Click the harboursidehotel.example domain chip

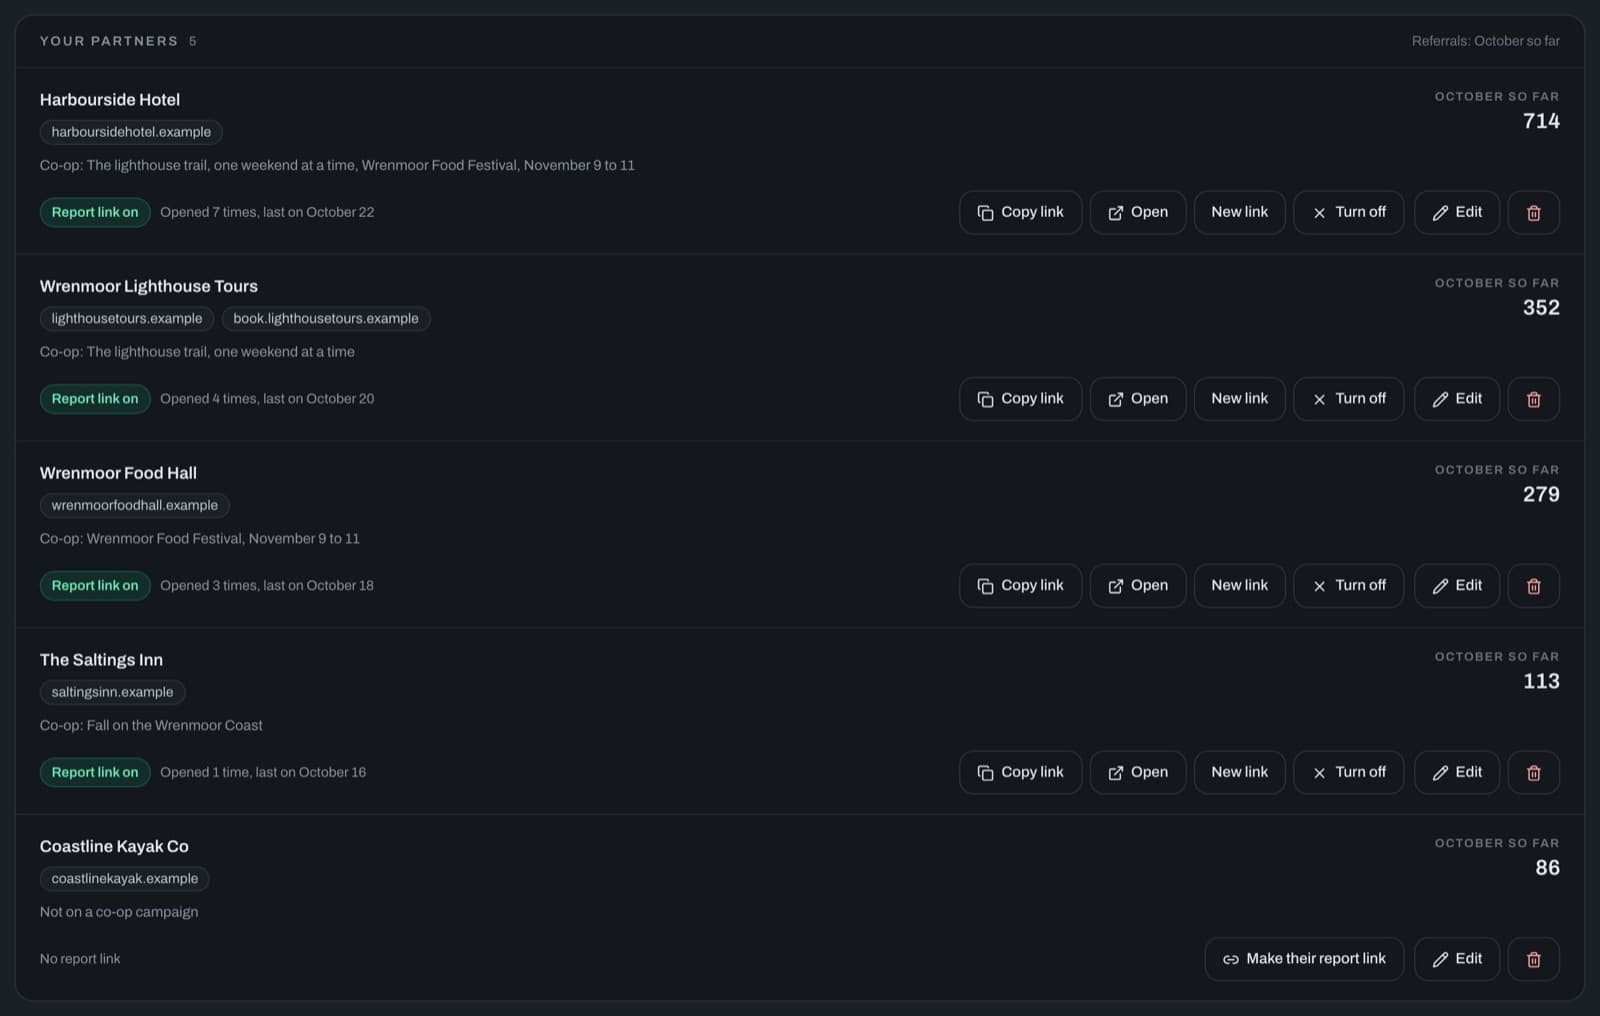[131, 132]
